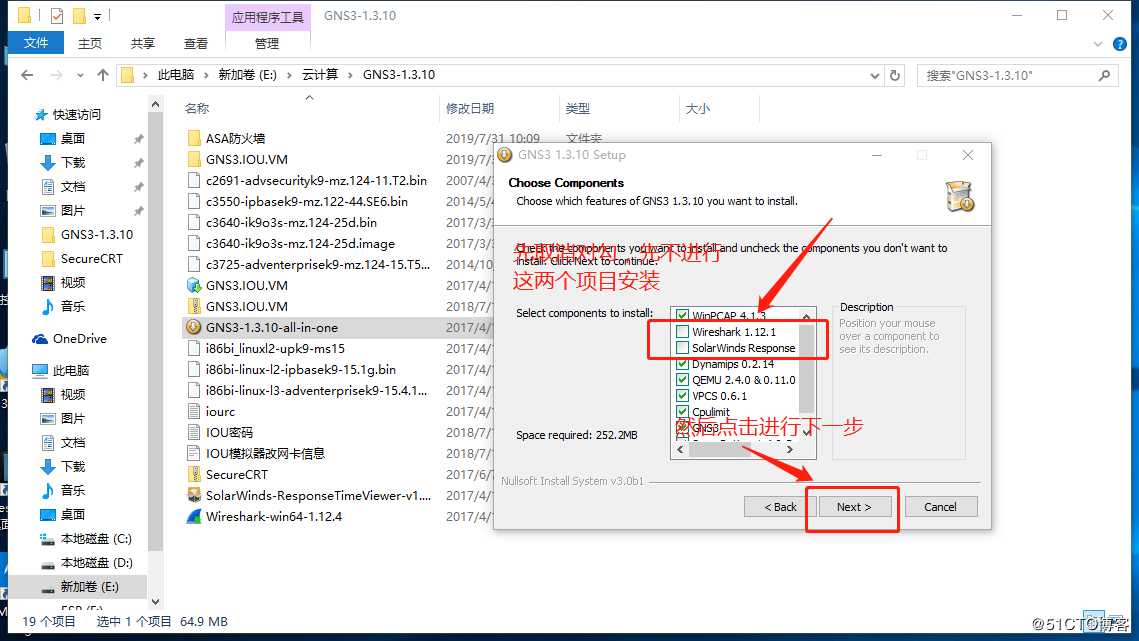Collapse the ribbon chevron
1139x641 pixels.
(x=1098, y=44)
